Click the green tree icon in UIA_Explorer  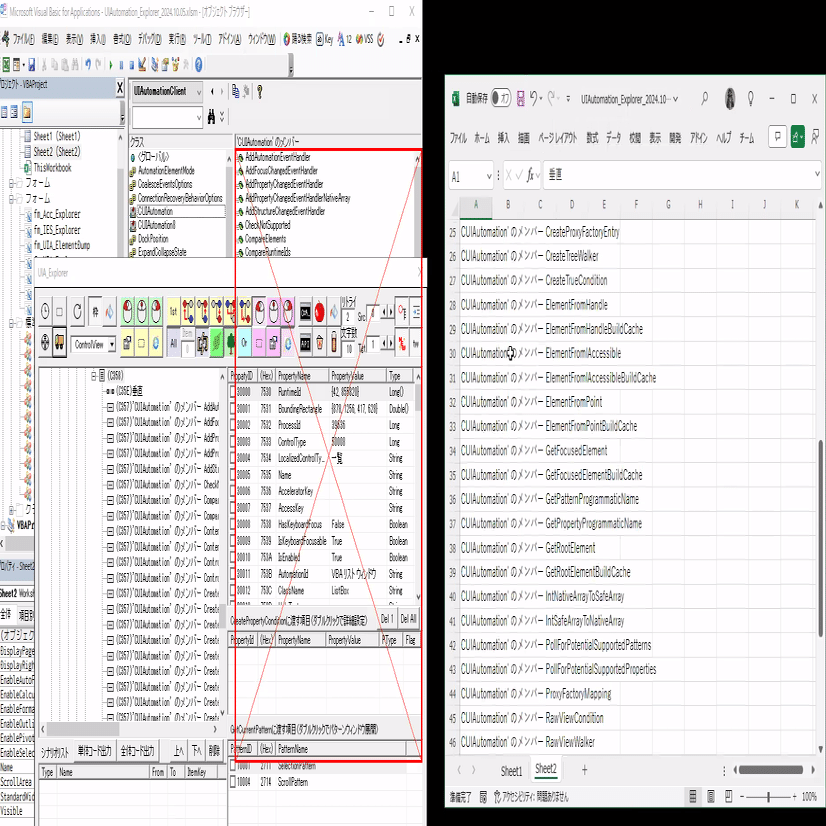[231, 343]
